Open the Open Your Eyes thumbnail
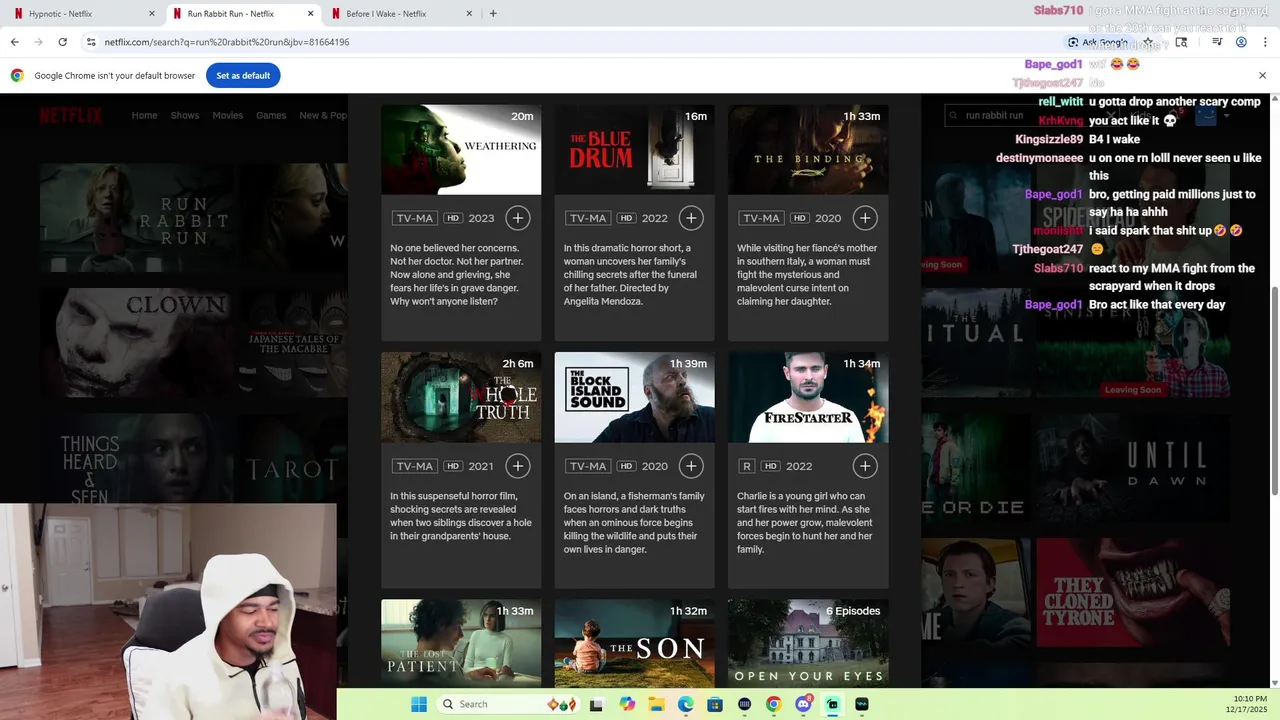This screenshot has height=720, width=1280. (808, 643)
